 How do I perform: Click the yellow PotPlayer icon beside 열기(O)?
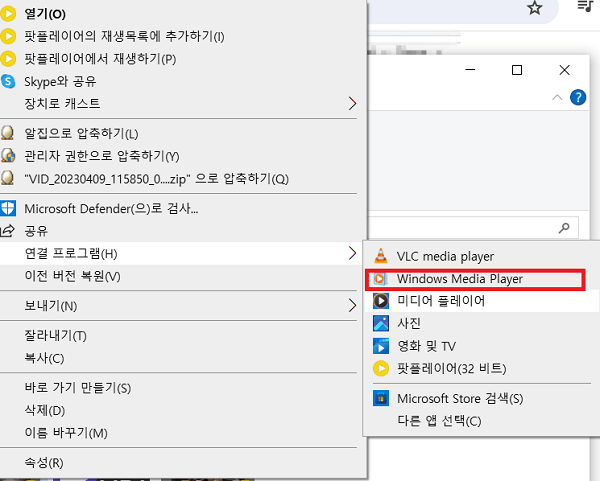8,14
